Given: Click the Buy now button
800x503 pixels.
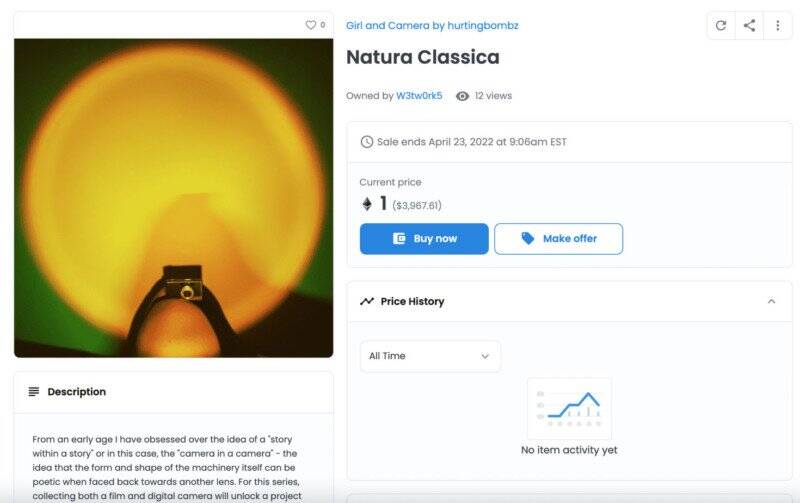Looking at the screenshot, I should [x=424, y=239].
